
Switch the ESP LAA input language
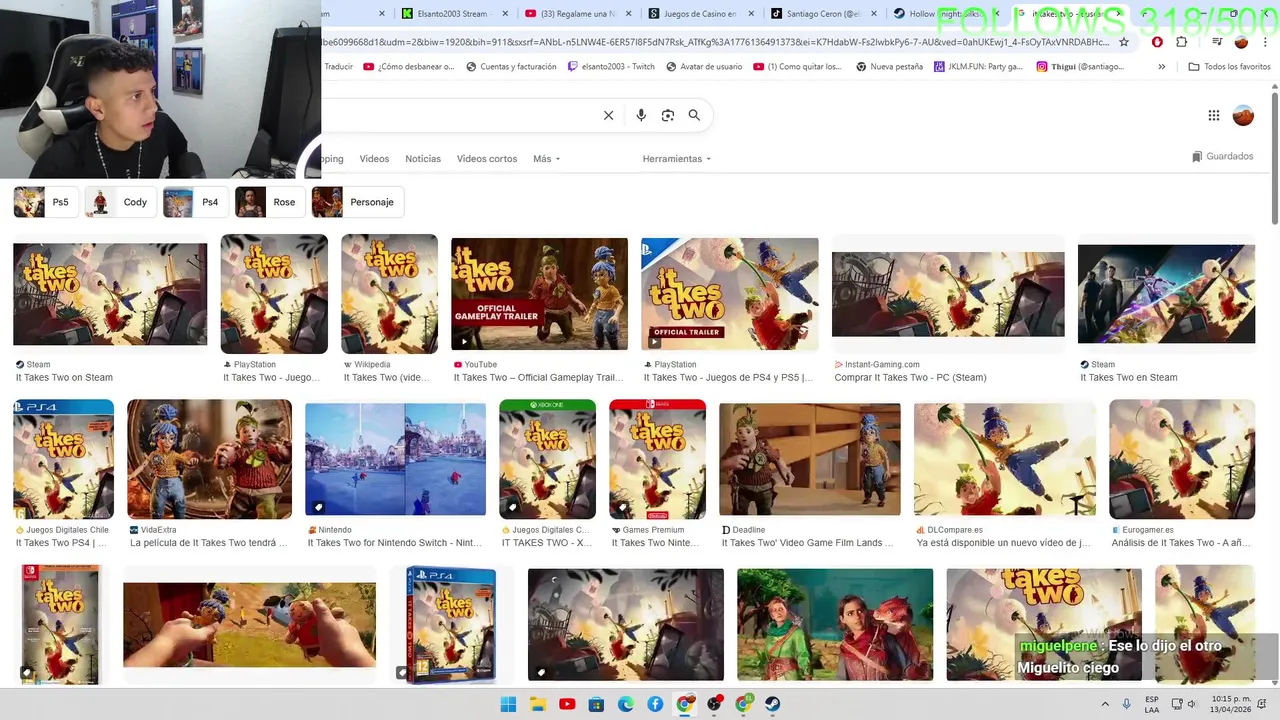1152,704
